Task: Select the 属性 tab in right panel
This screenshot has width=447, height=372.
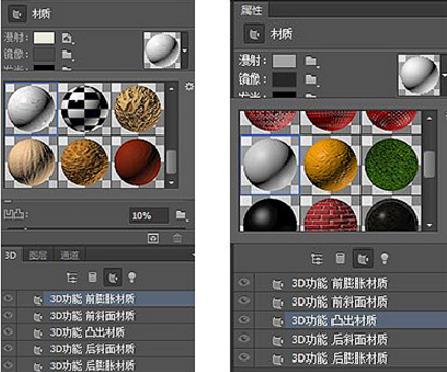Action: (252, 10)
